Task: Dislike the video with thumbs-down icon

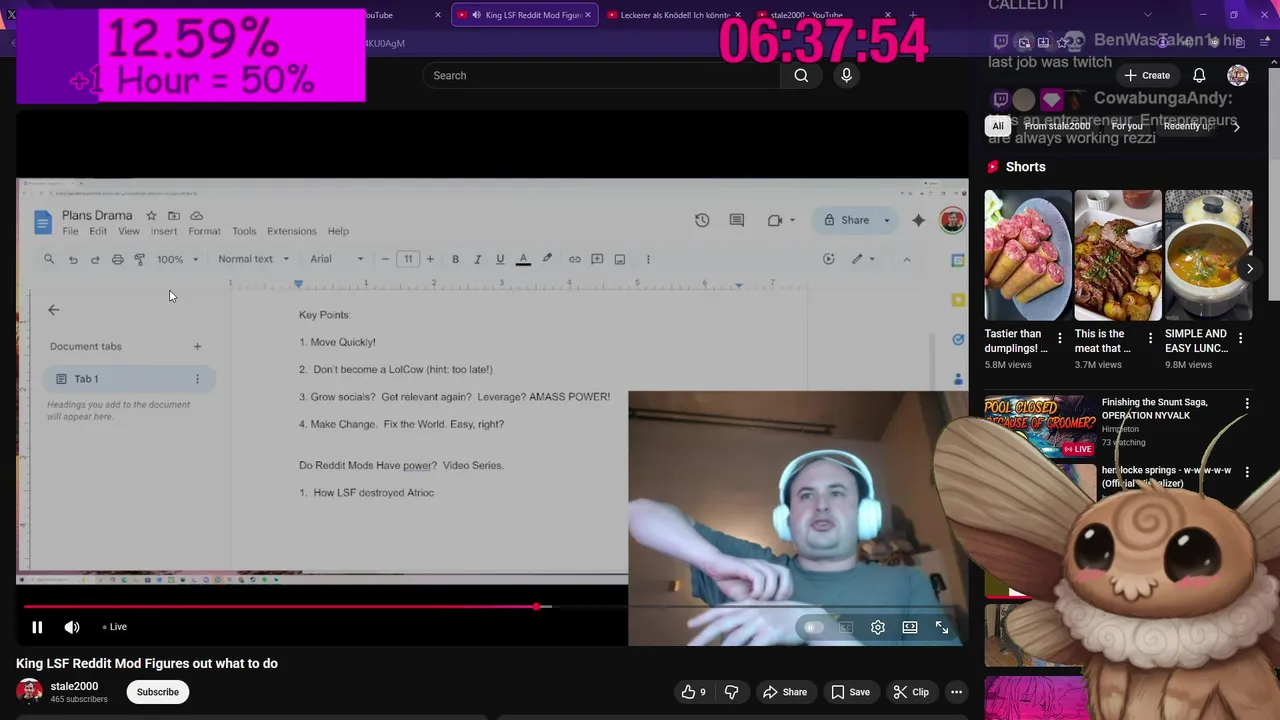Action: (731, 692)
